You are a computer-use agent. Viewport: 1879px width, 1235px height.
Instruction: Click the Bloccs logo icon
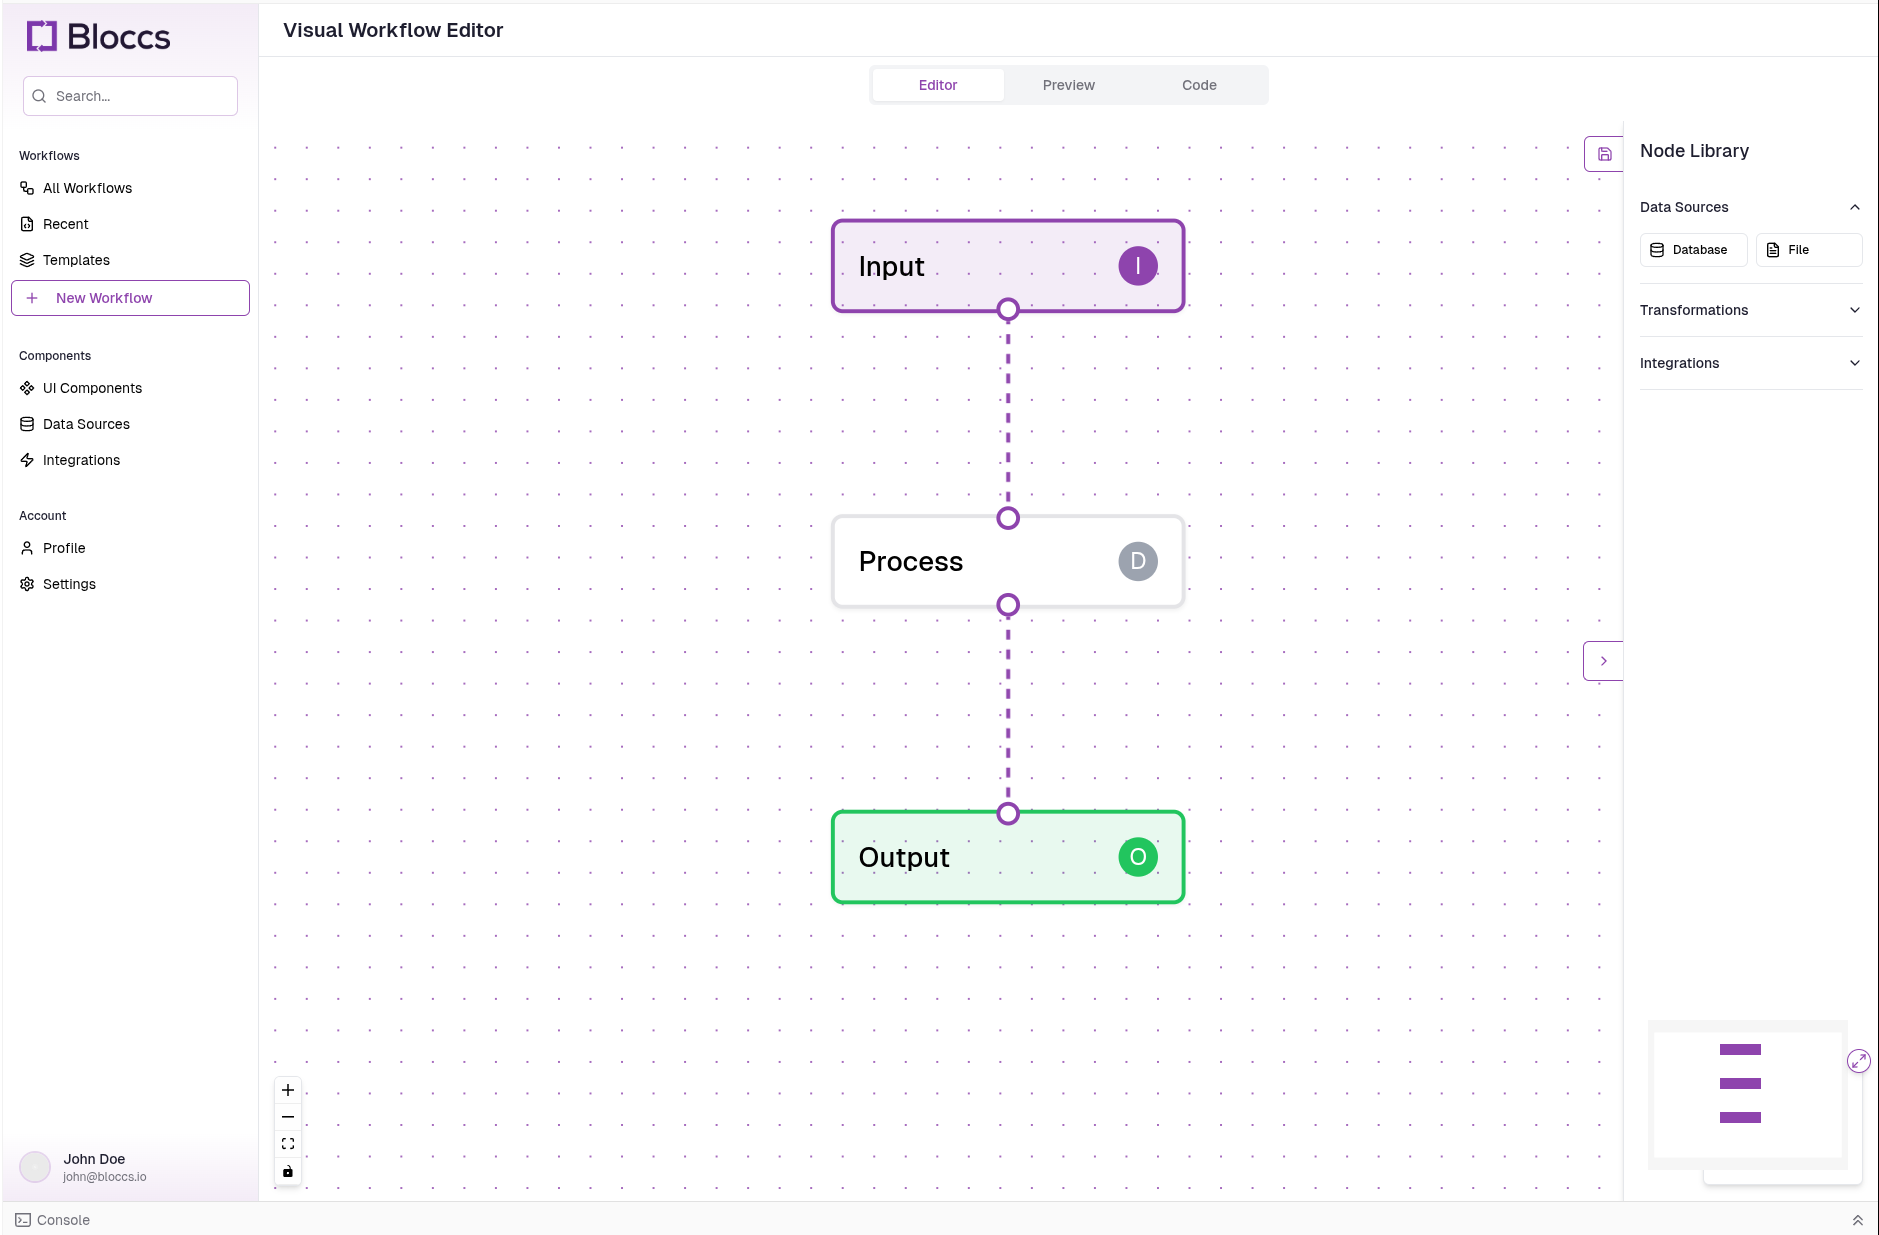click(x=42, y=36)
